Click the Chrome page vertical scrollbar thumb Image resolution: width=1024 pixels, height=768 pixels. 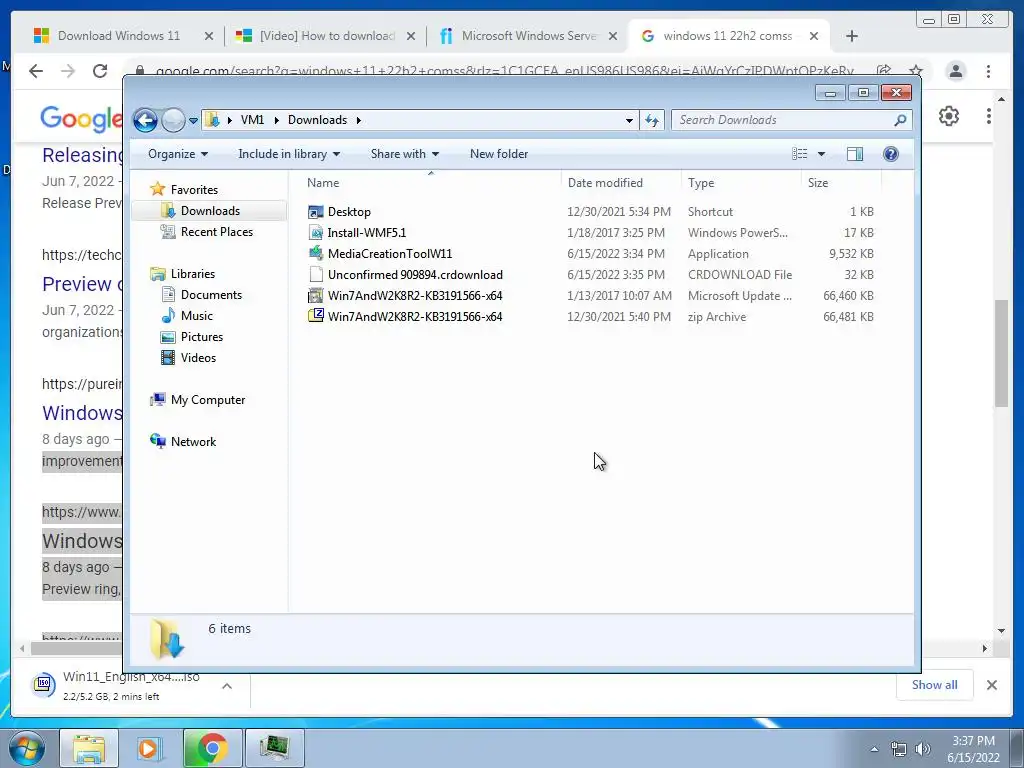coord(1002,353)
